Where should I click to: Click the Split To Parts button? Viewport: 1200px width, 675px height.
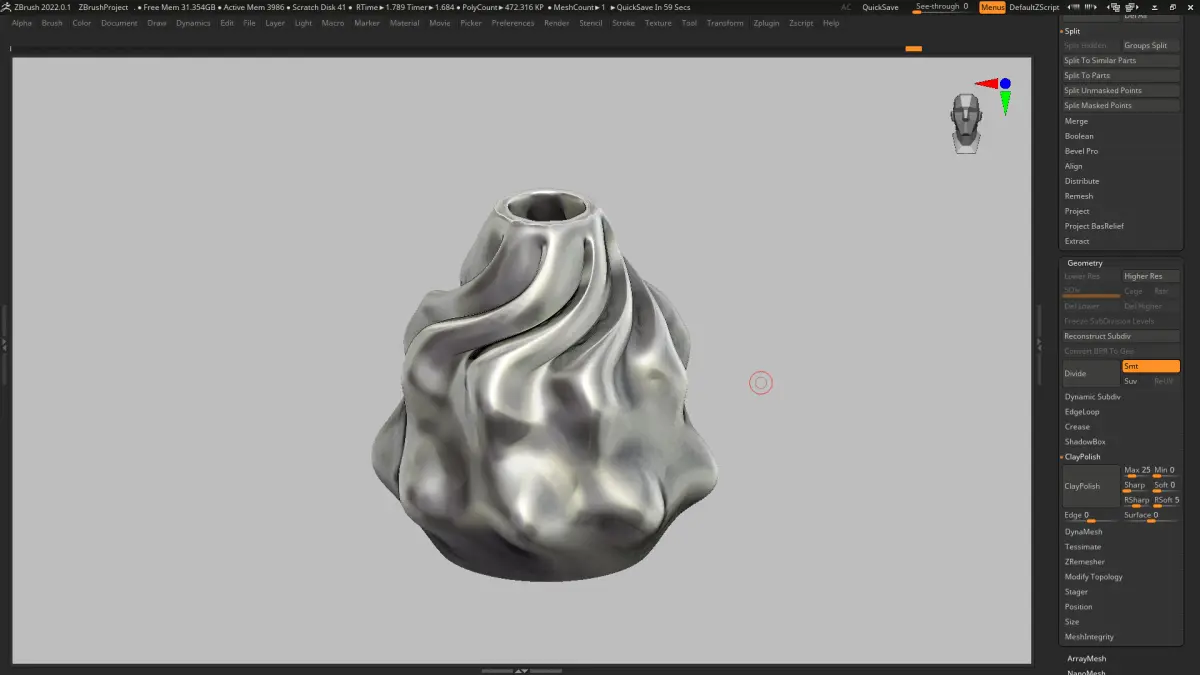(1121, 76)
